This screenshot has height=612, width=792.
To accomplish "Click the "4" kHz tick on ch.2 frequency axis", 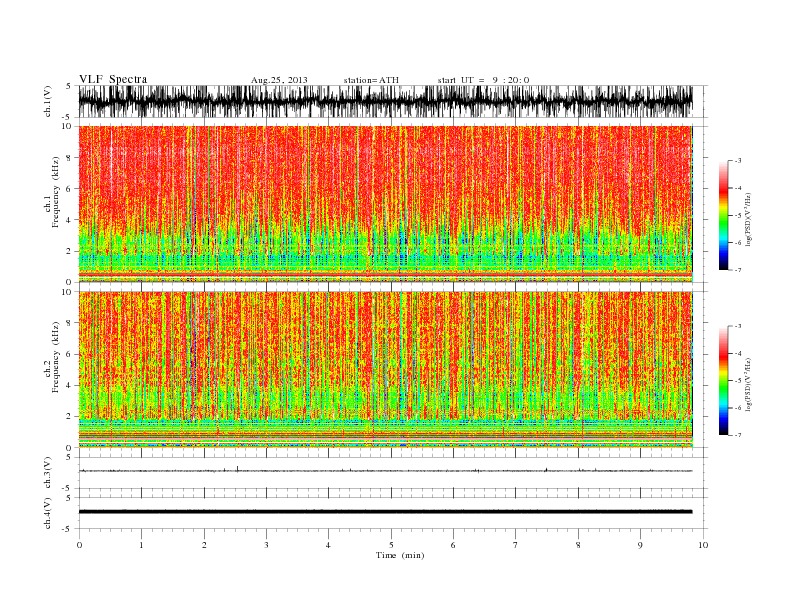I will 69,385.
